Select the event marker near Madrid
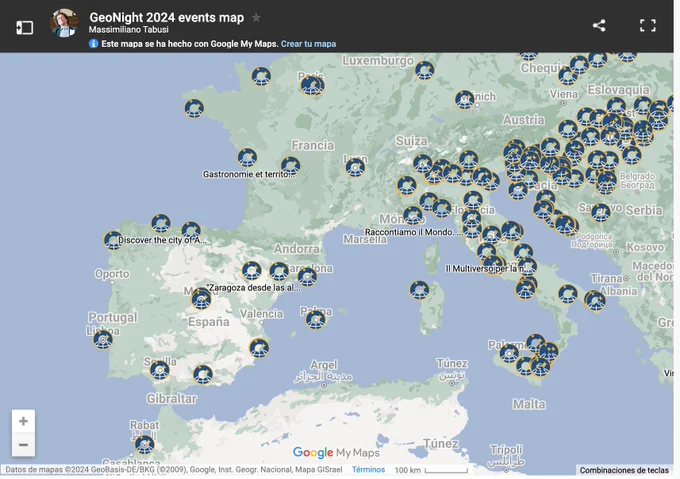 tap(201, 299)
